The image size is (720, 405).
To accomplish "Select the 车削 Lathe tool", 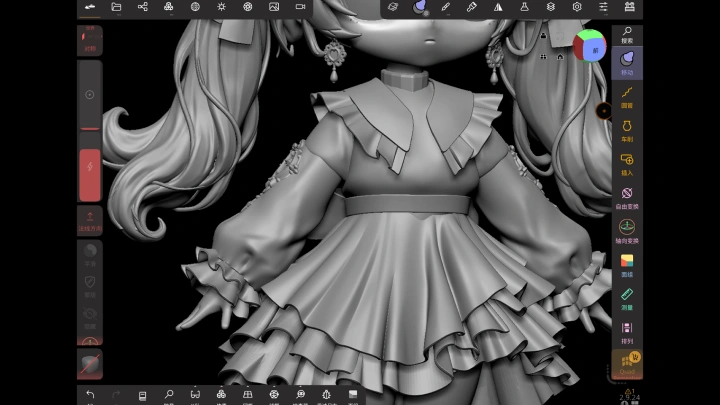I will pos(627,131).
